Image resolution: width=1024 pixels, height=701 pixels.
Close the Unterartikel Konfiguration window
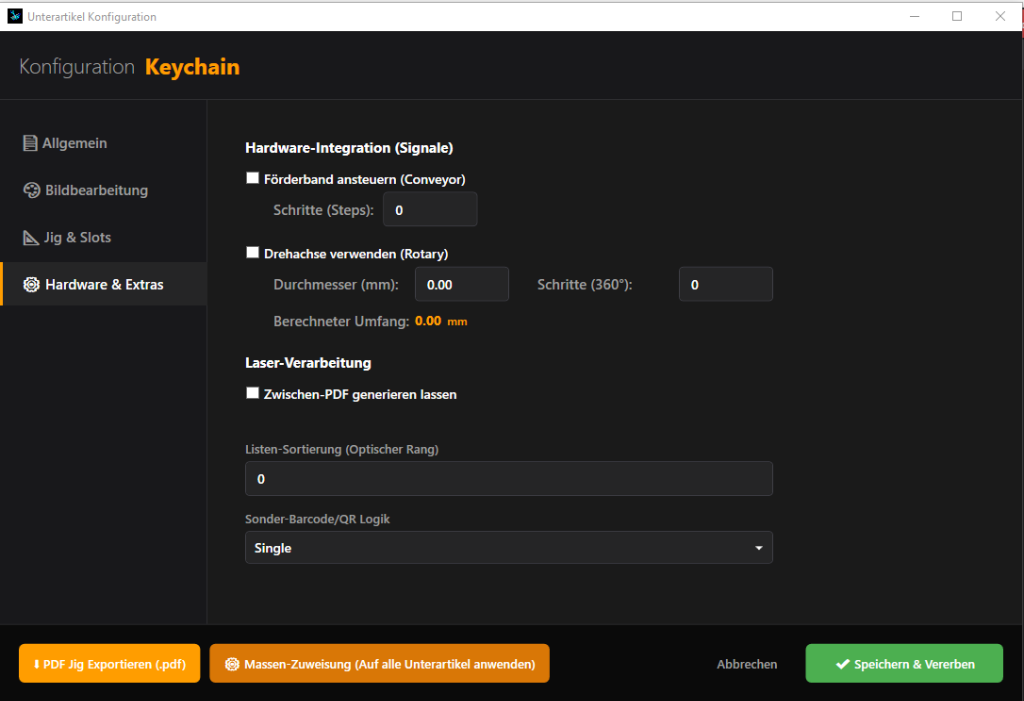click(1000, 16)
